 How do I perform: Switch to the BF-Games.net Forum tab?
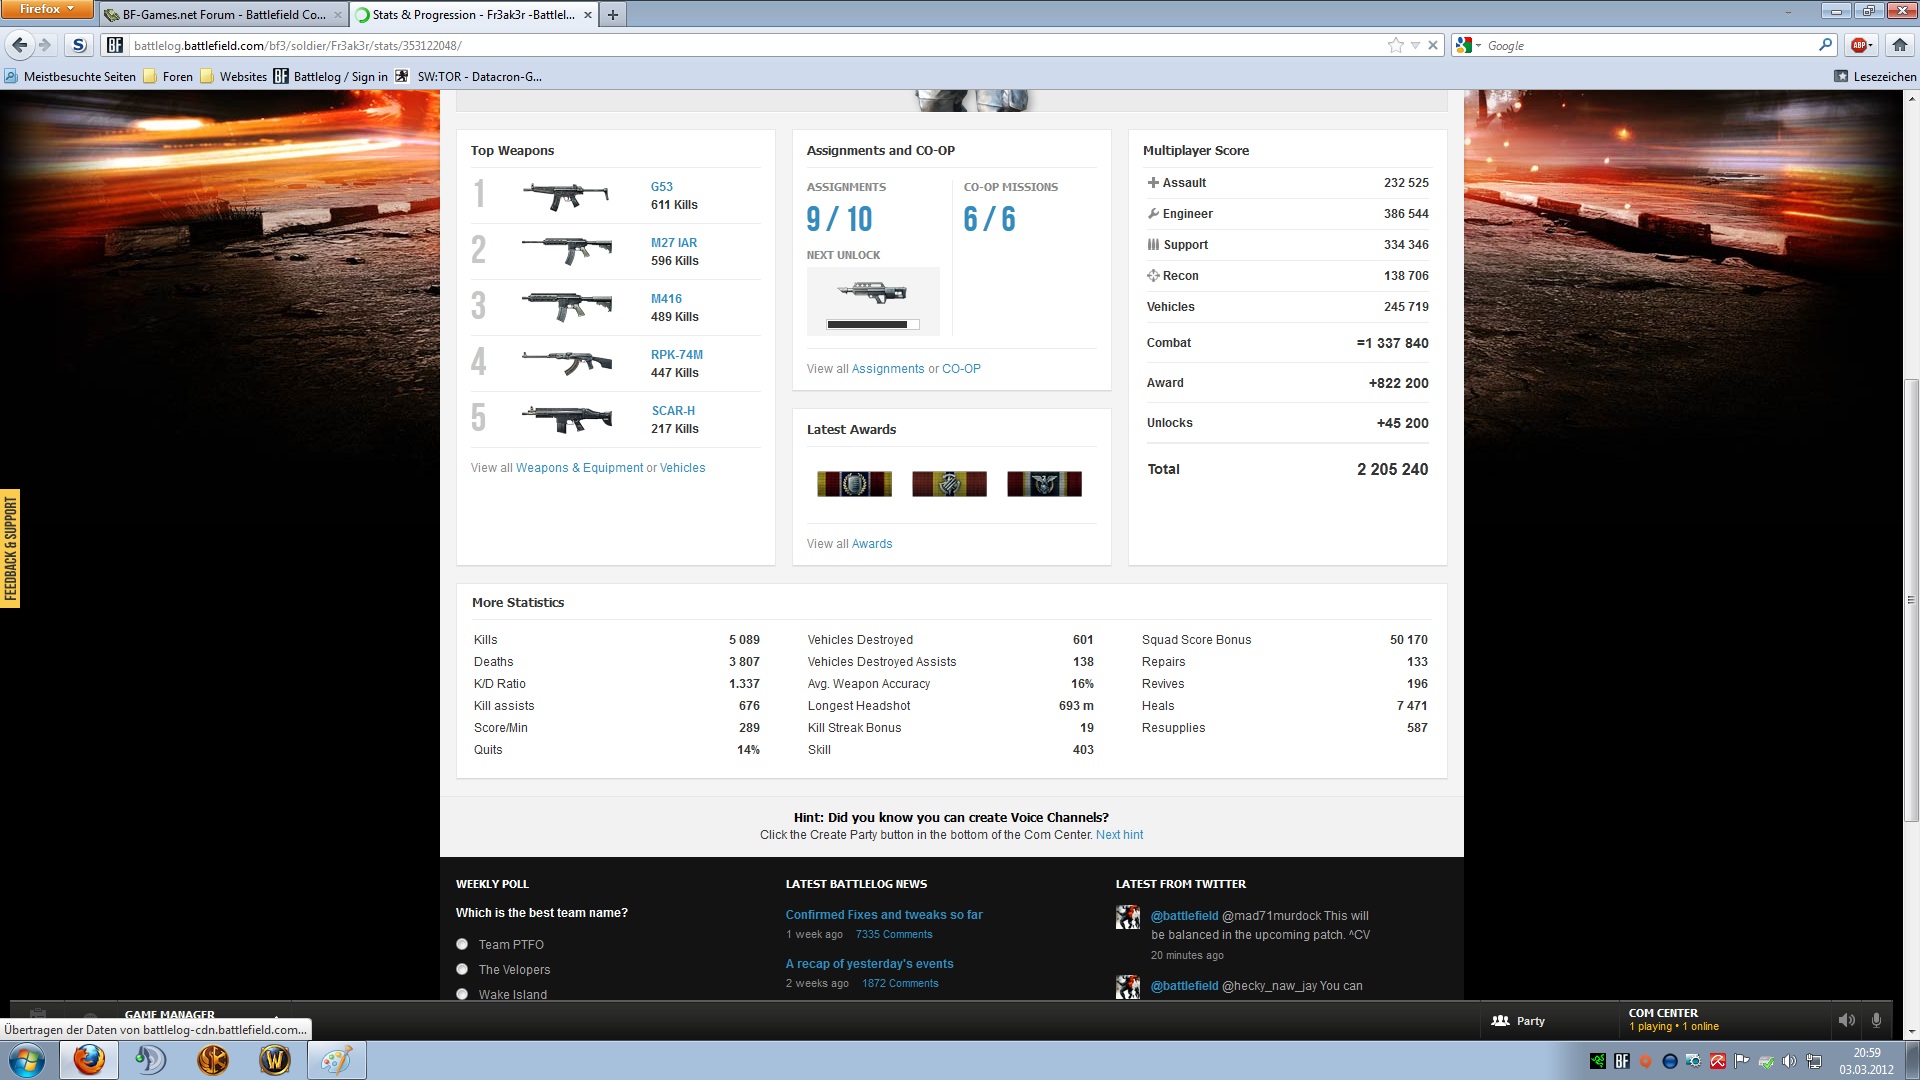224,15
